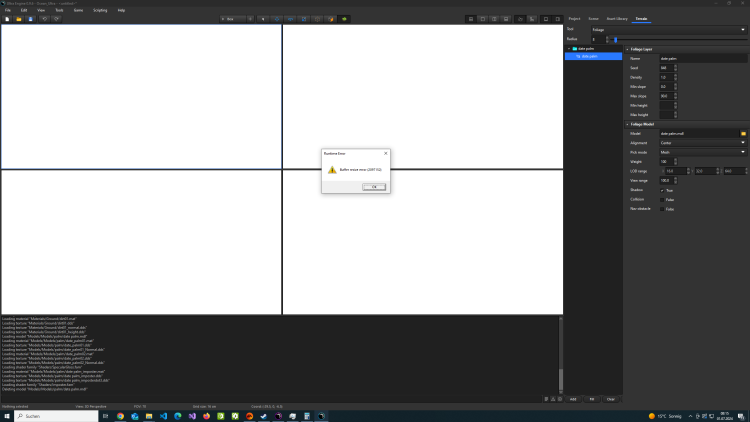
Task: Enable the Collision checkbox
Action: point(662,199)
